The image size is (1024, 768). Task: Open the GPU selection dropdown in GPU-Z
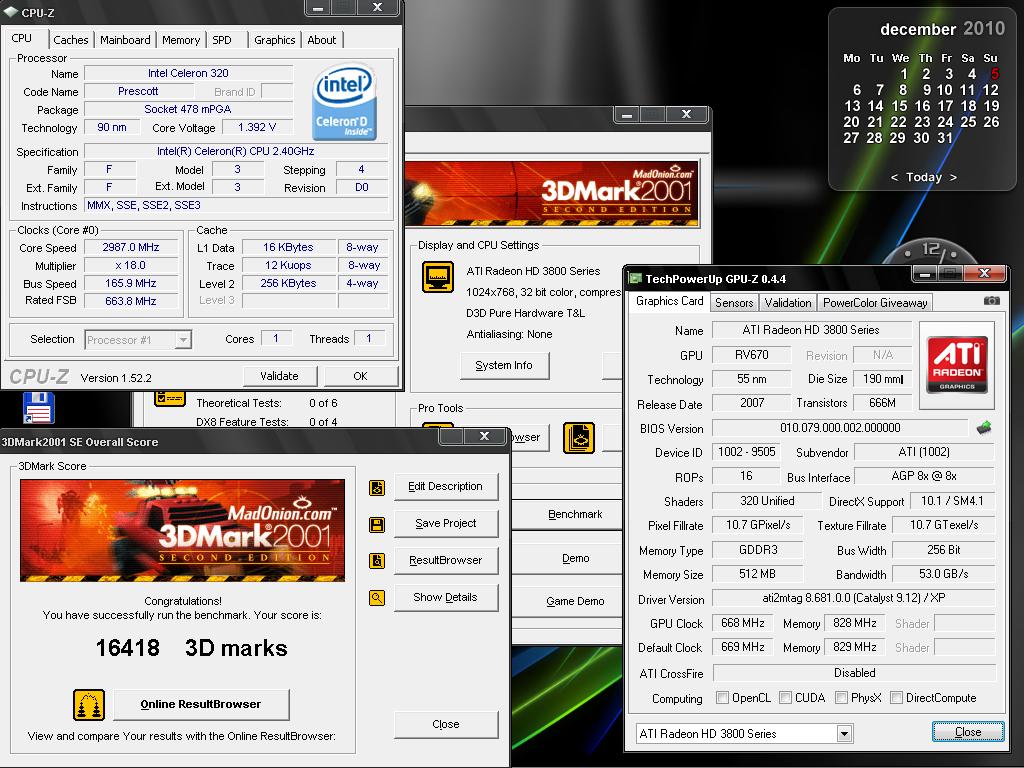coord(844,733)
